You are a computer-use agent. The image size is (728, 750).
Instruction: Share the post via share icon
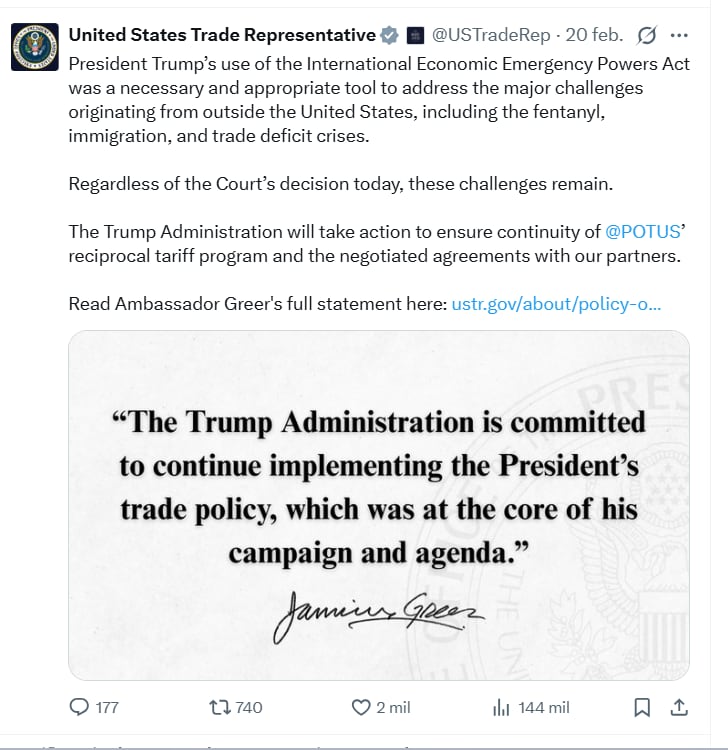678,707
